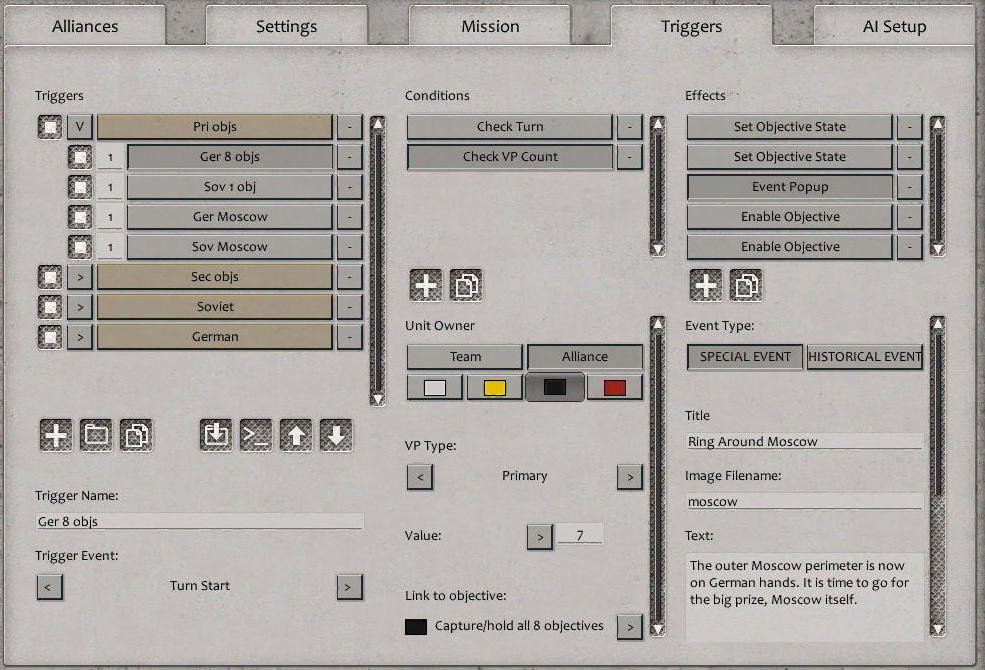This screenshot has width=985, height=670.
Task: Add a new condition
Action: 426,286
